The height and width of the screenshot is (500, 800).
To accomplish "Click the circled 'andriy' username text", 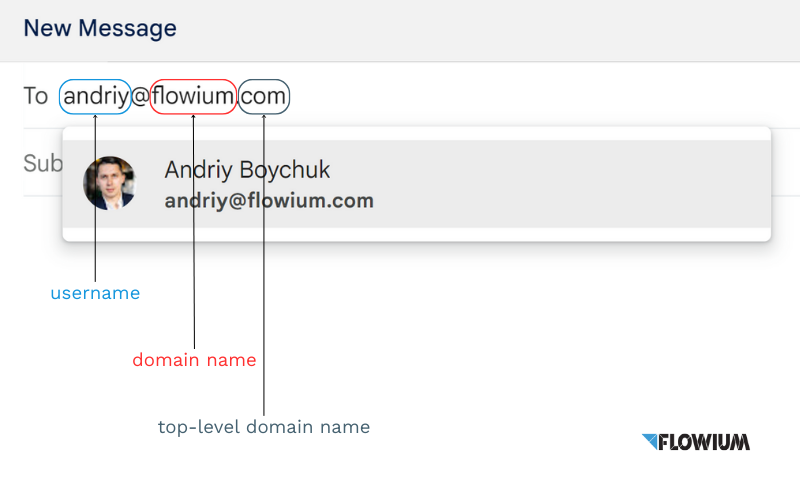I will pyautogui.click(x=95, y=96).
